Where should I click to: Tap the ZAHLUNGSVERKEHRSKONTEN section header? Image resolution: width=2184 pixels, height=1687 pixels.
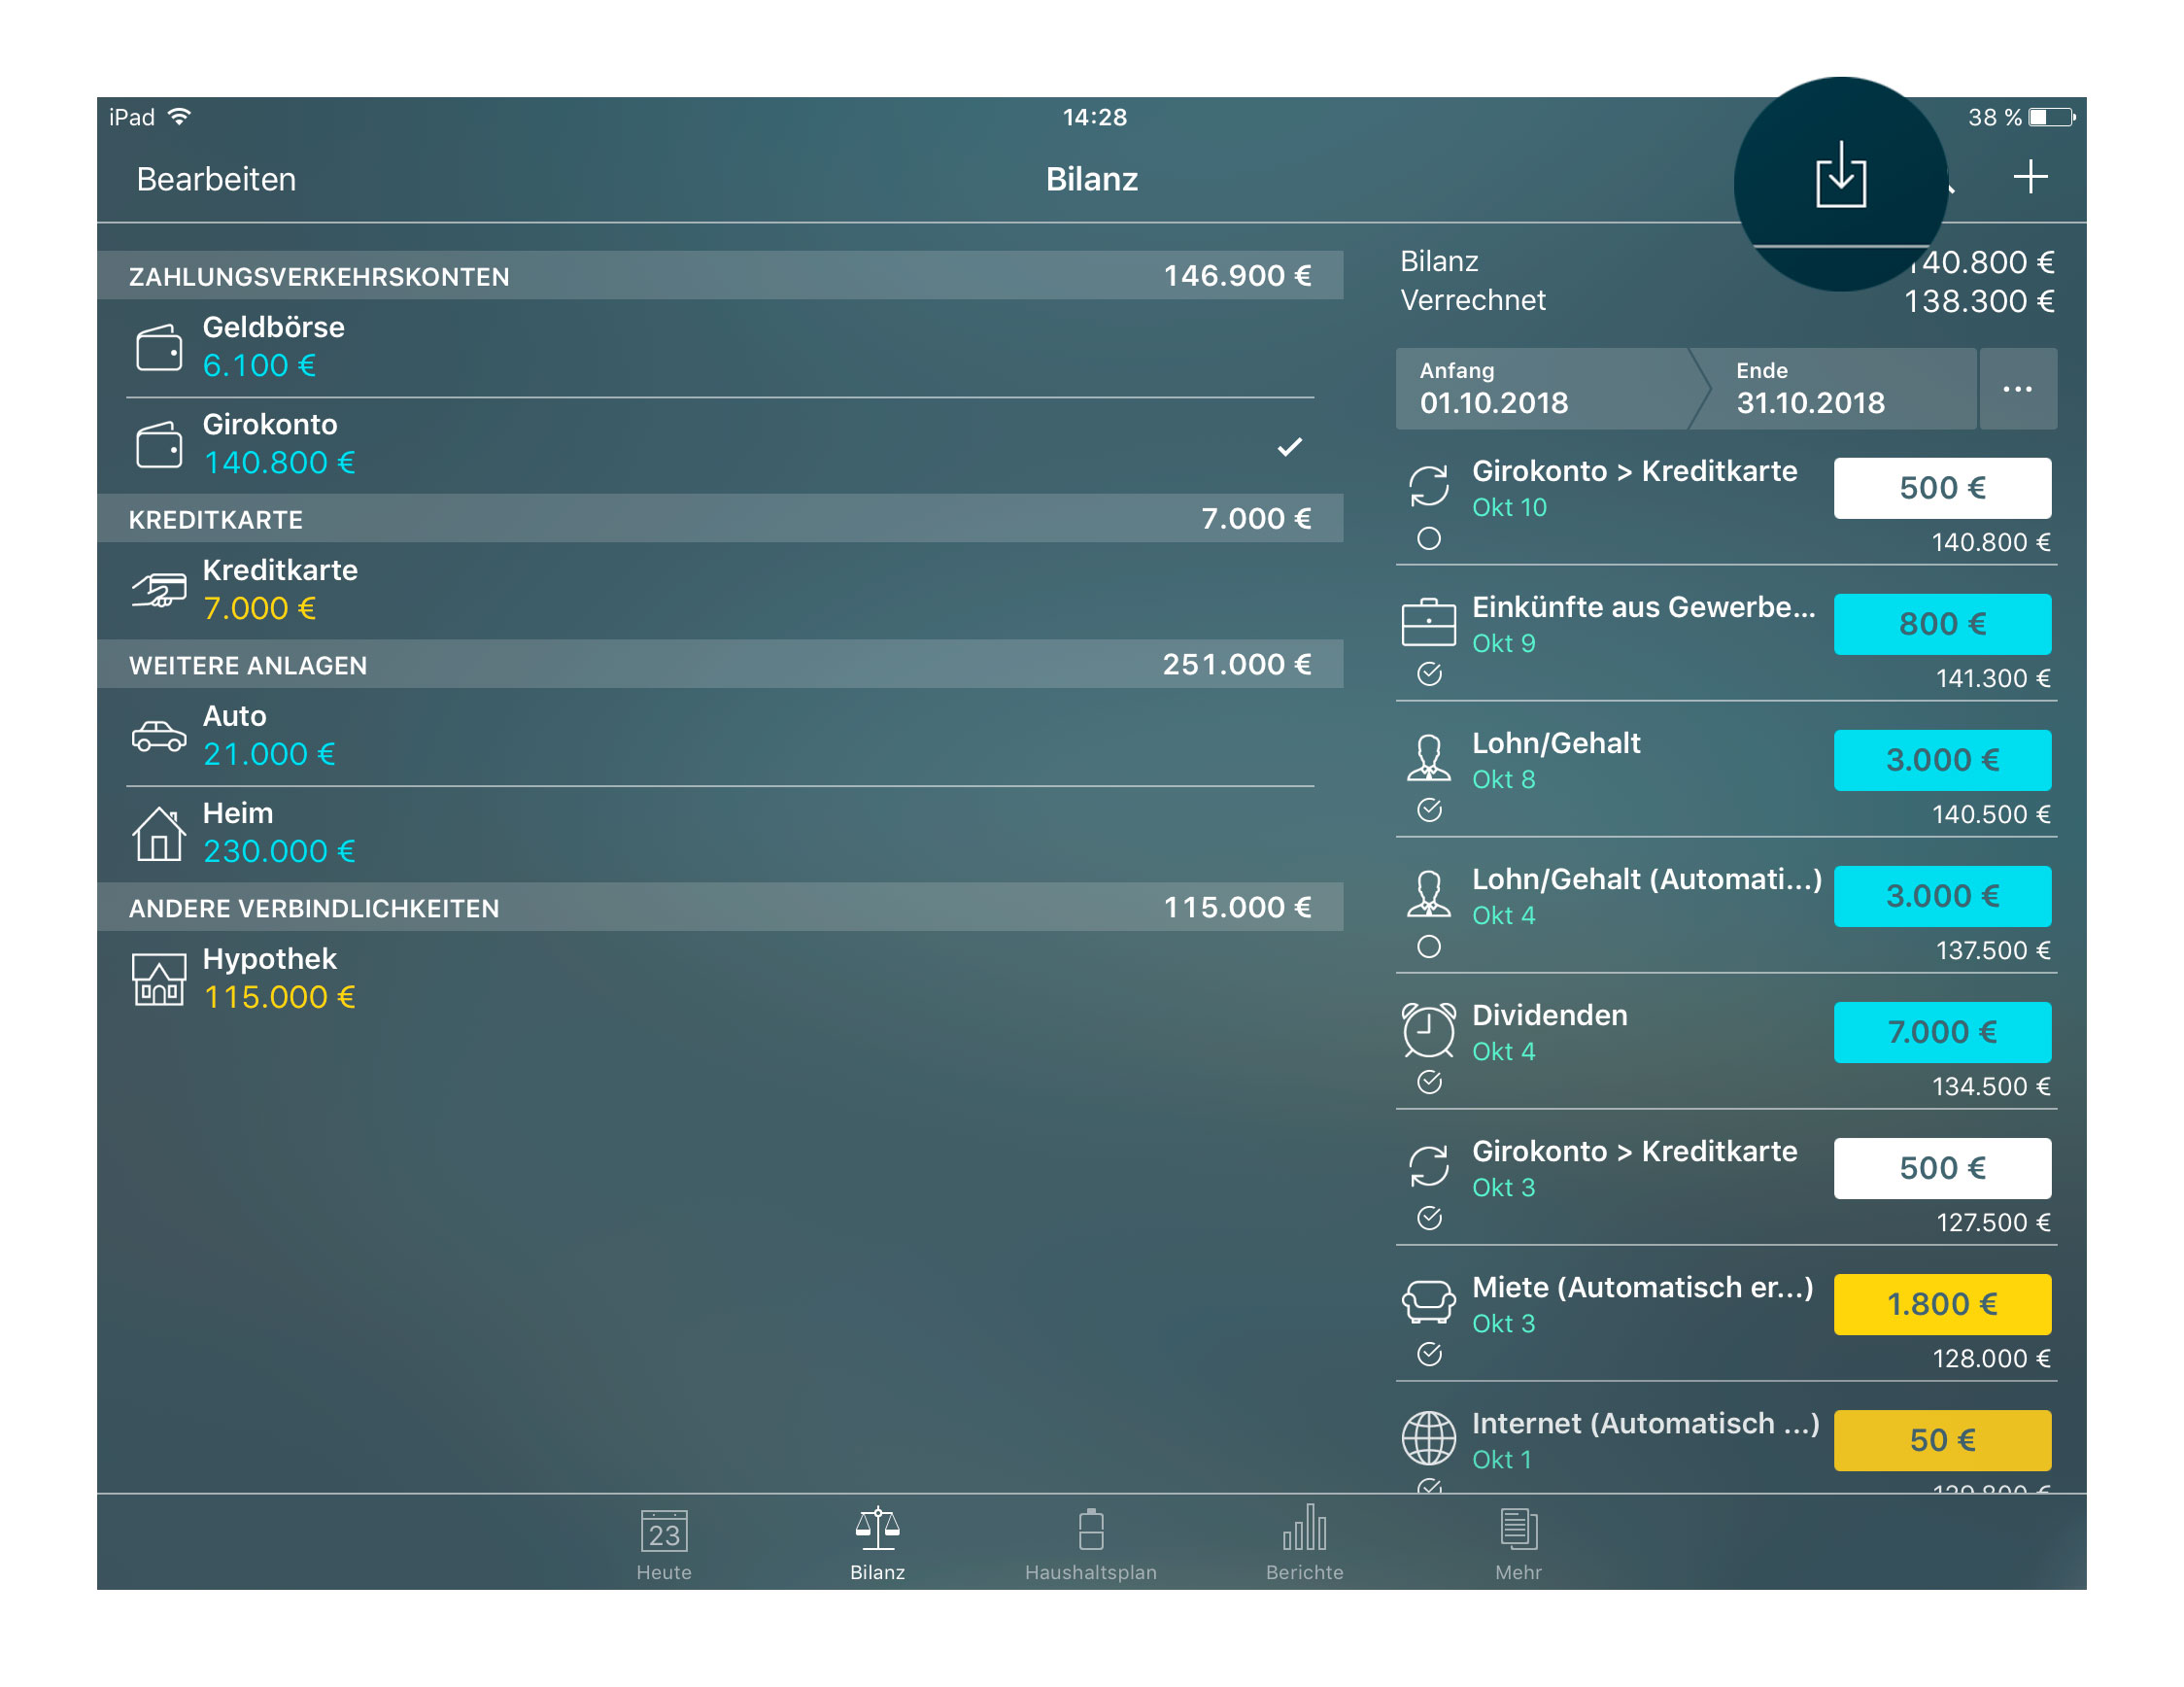(720, 275)
